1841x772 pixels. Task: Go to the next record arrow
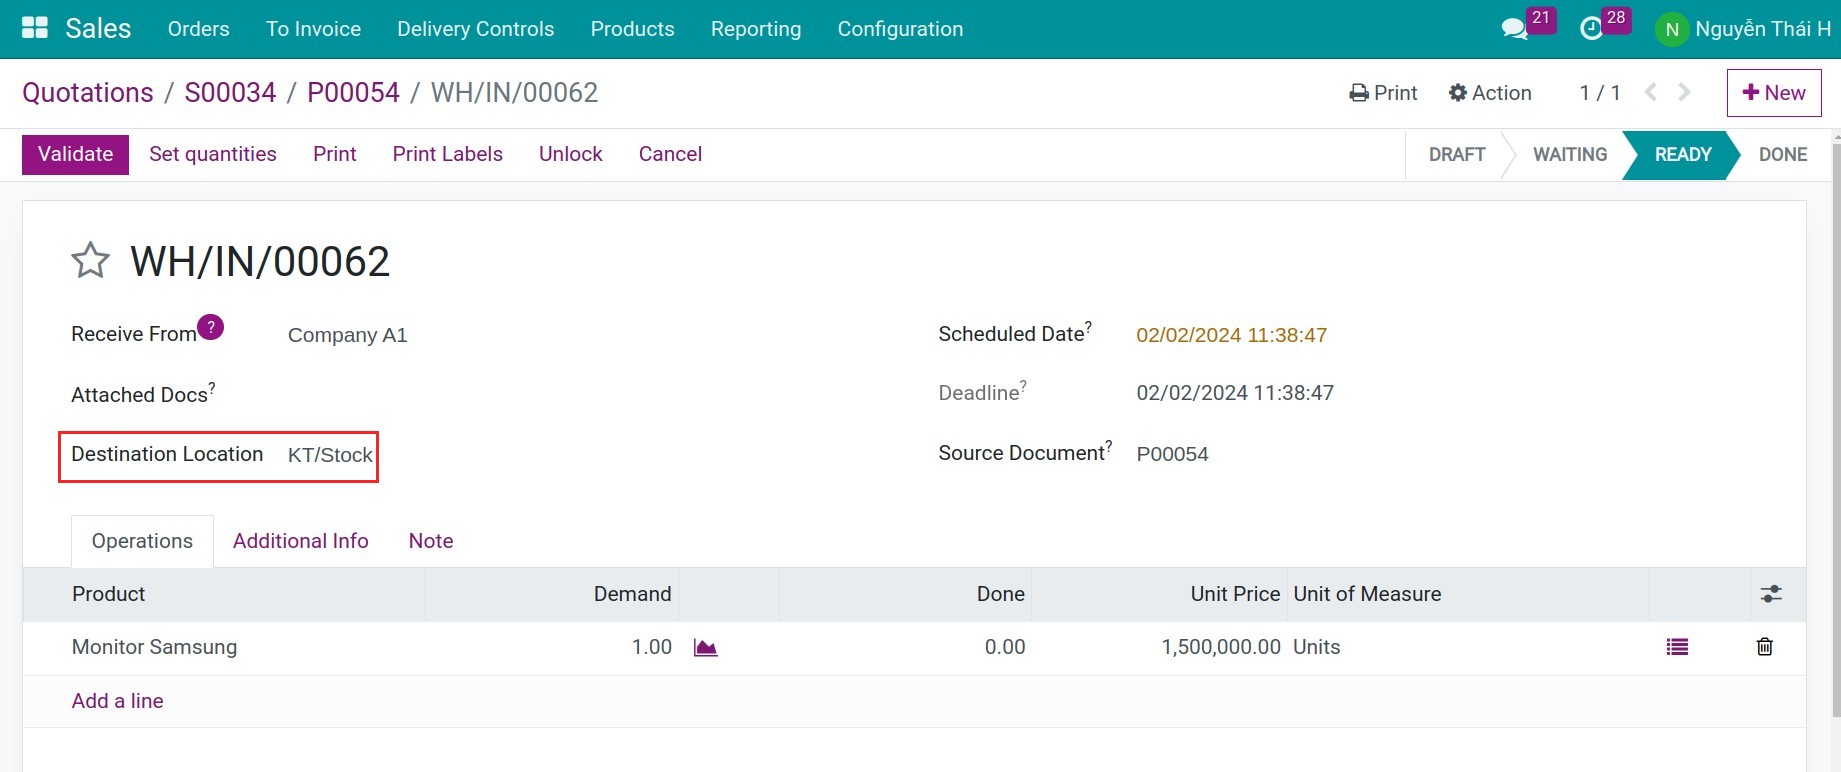[1685, 92]
